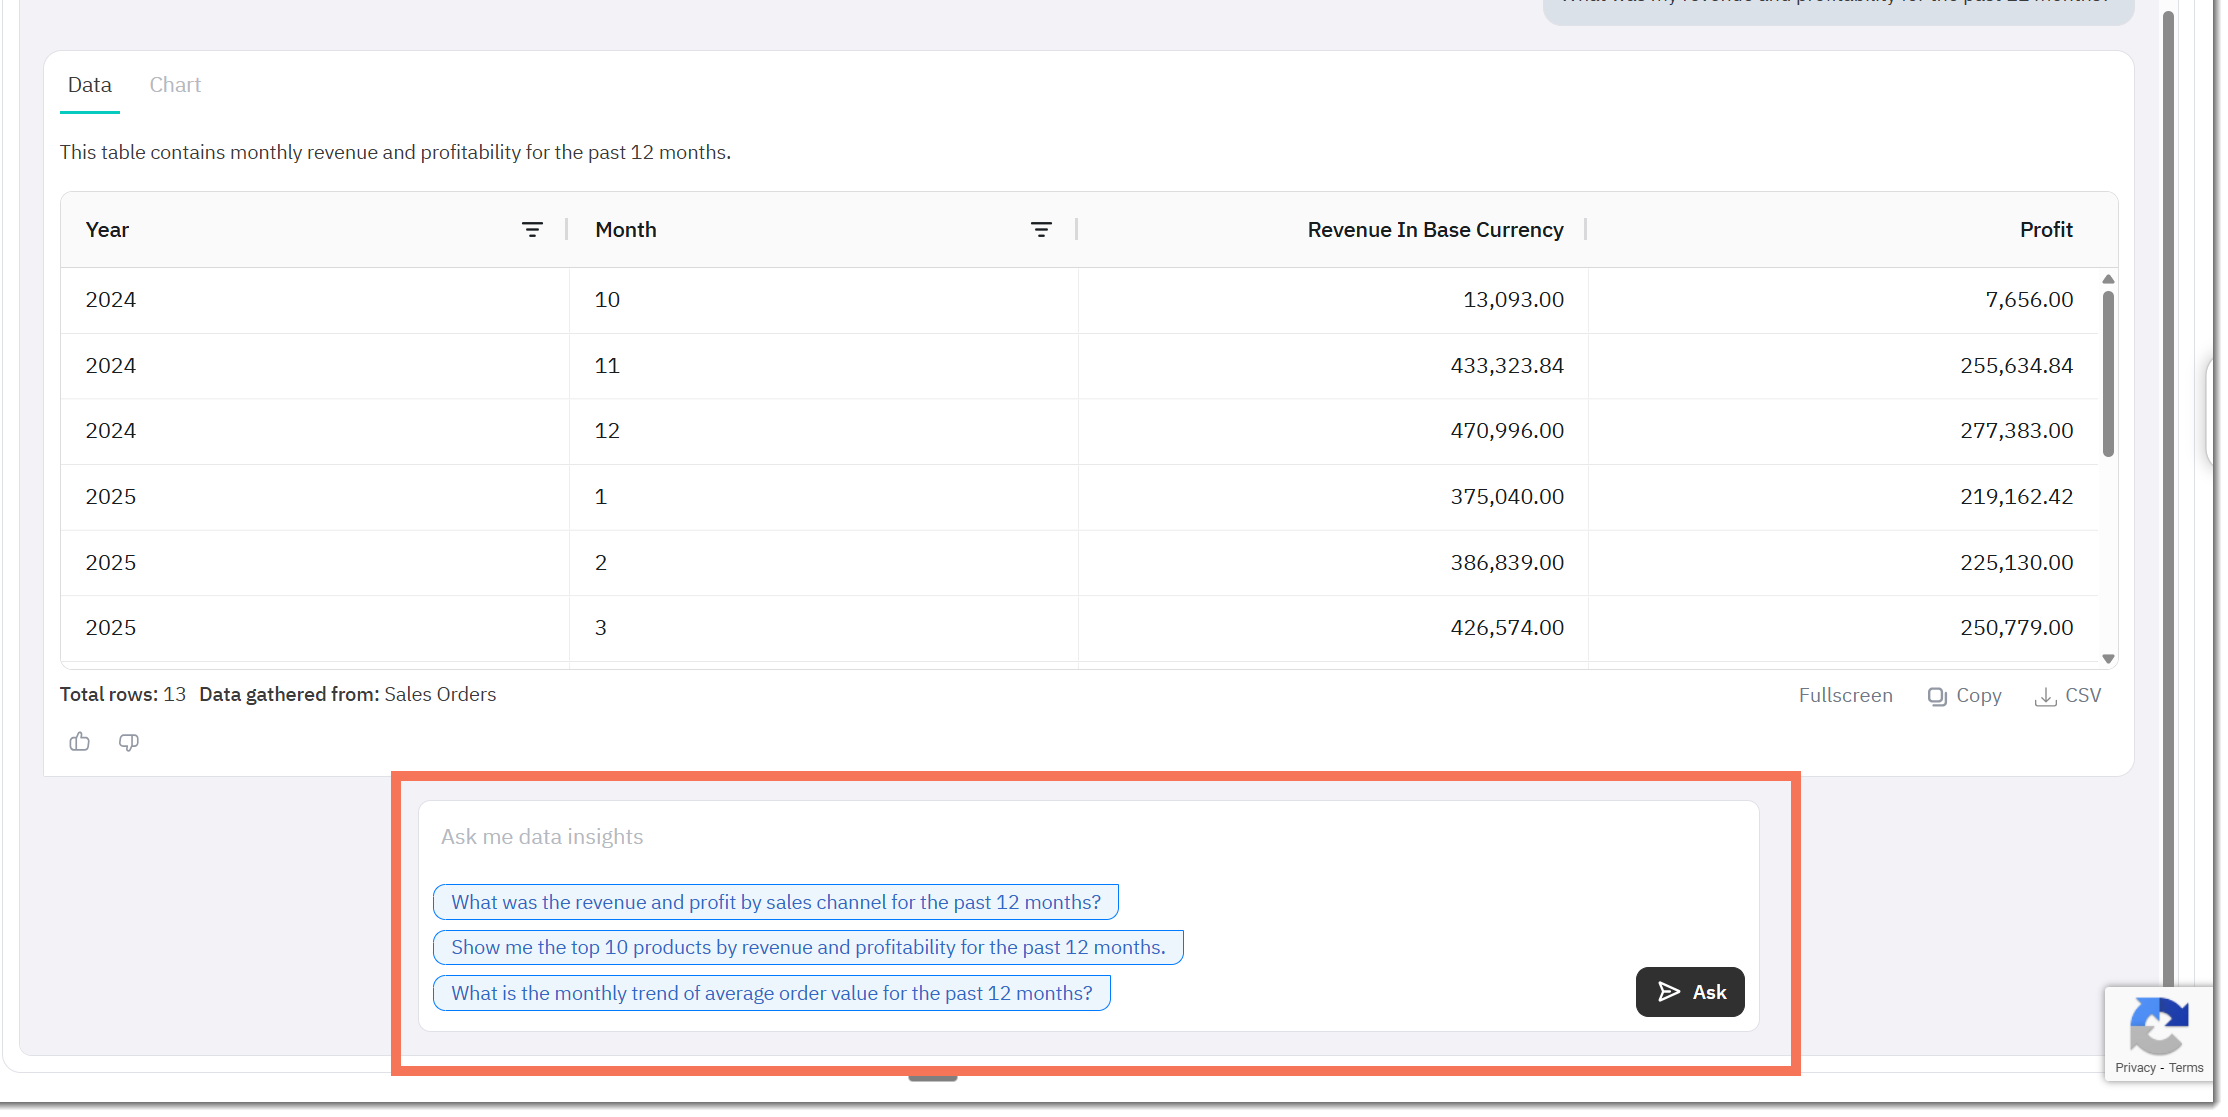Open the reCAPTCHA Terms link
The width and height of the screenshot is (2228, 1117).
(x=2188, y=1069)
